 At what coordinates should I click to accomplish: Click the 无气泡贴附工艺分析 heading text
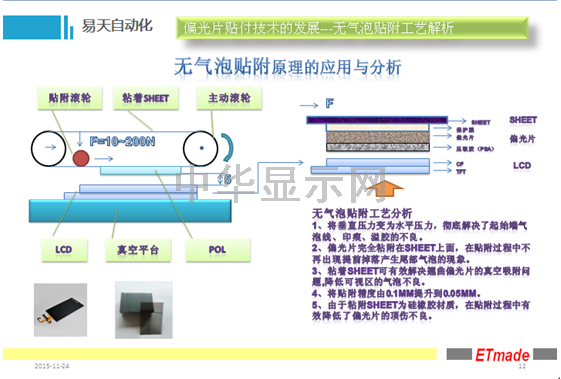[x=362, y=214]
